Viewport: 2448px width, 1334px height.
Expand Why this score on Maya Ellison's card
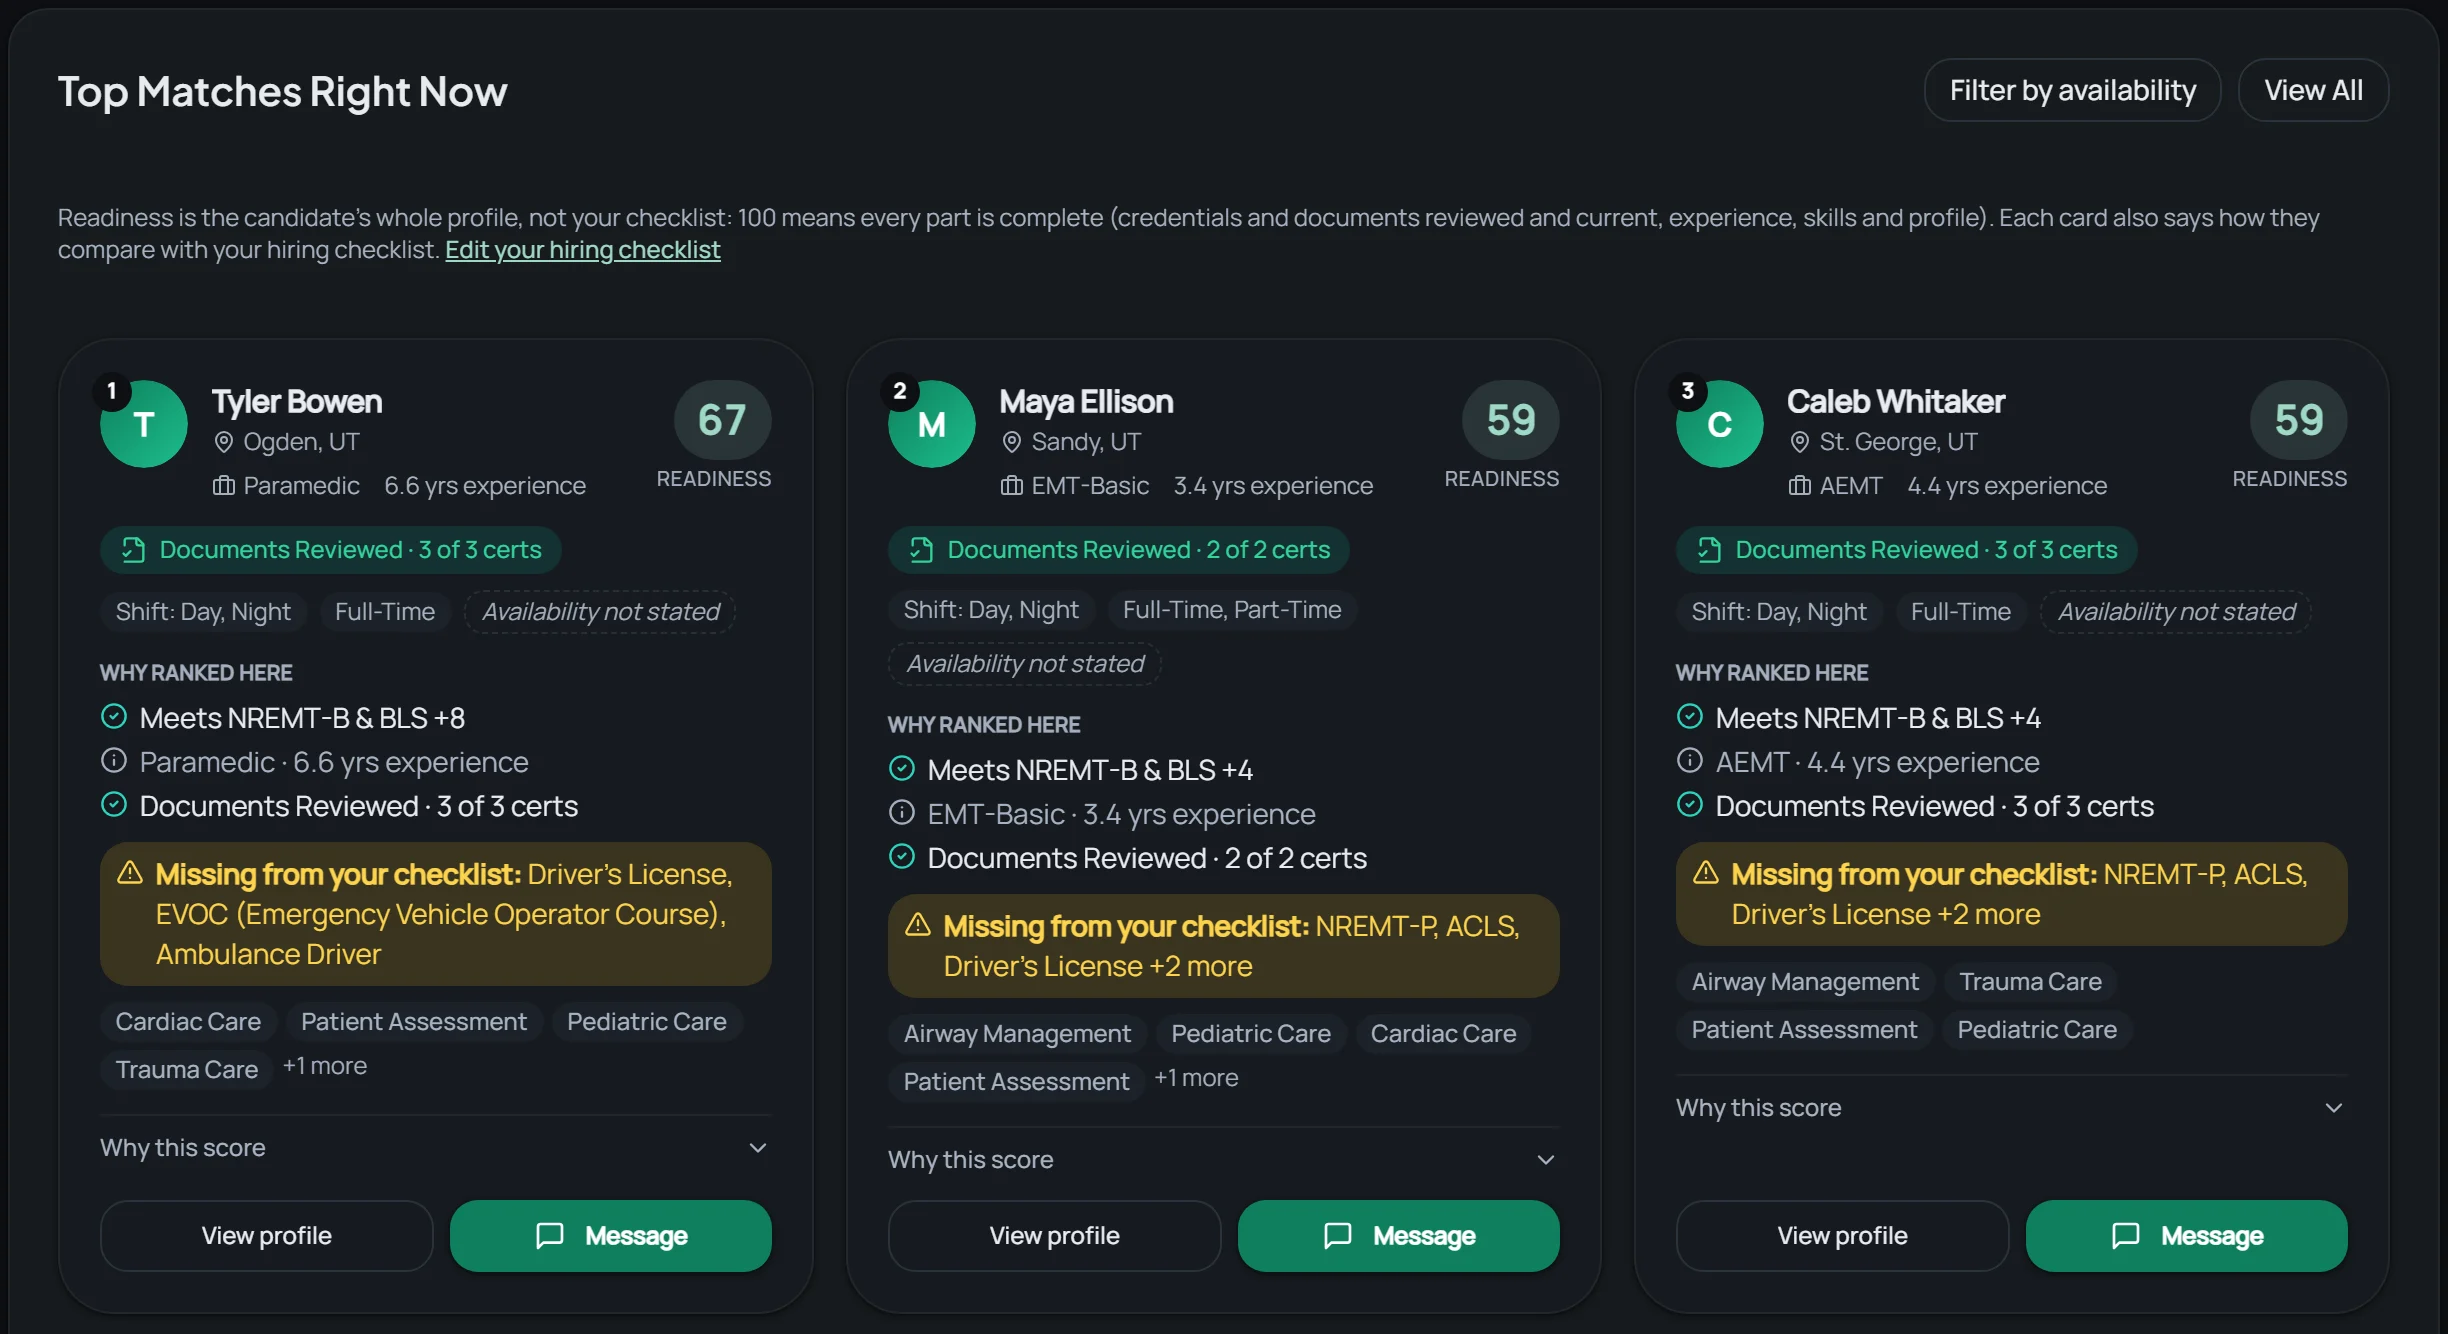(x=1223, y=1160)
